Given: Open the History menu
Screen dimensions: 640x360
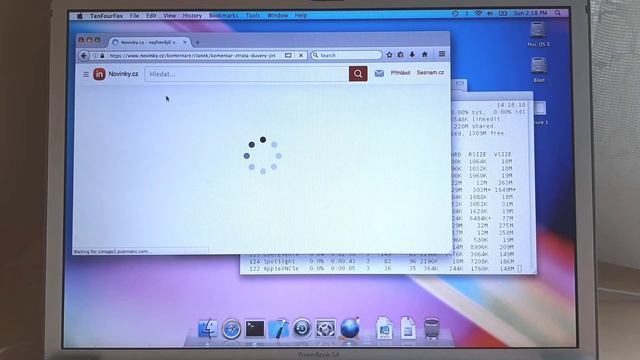Looking at the screenshot, I should point(192,16).
